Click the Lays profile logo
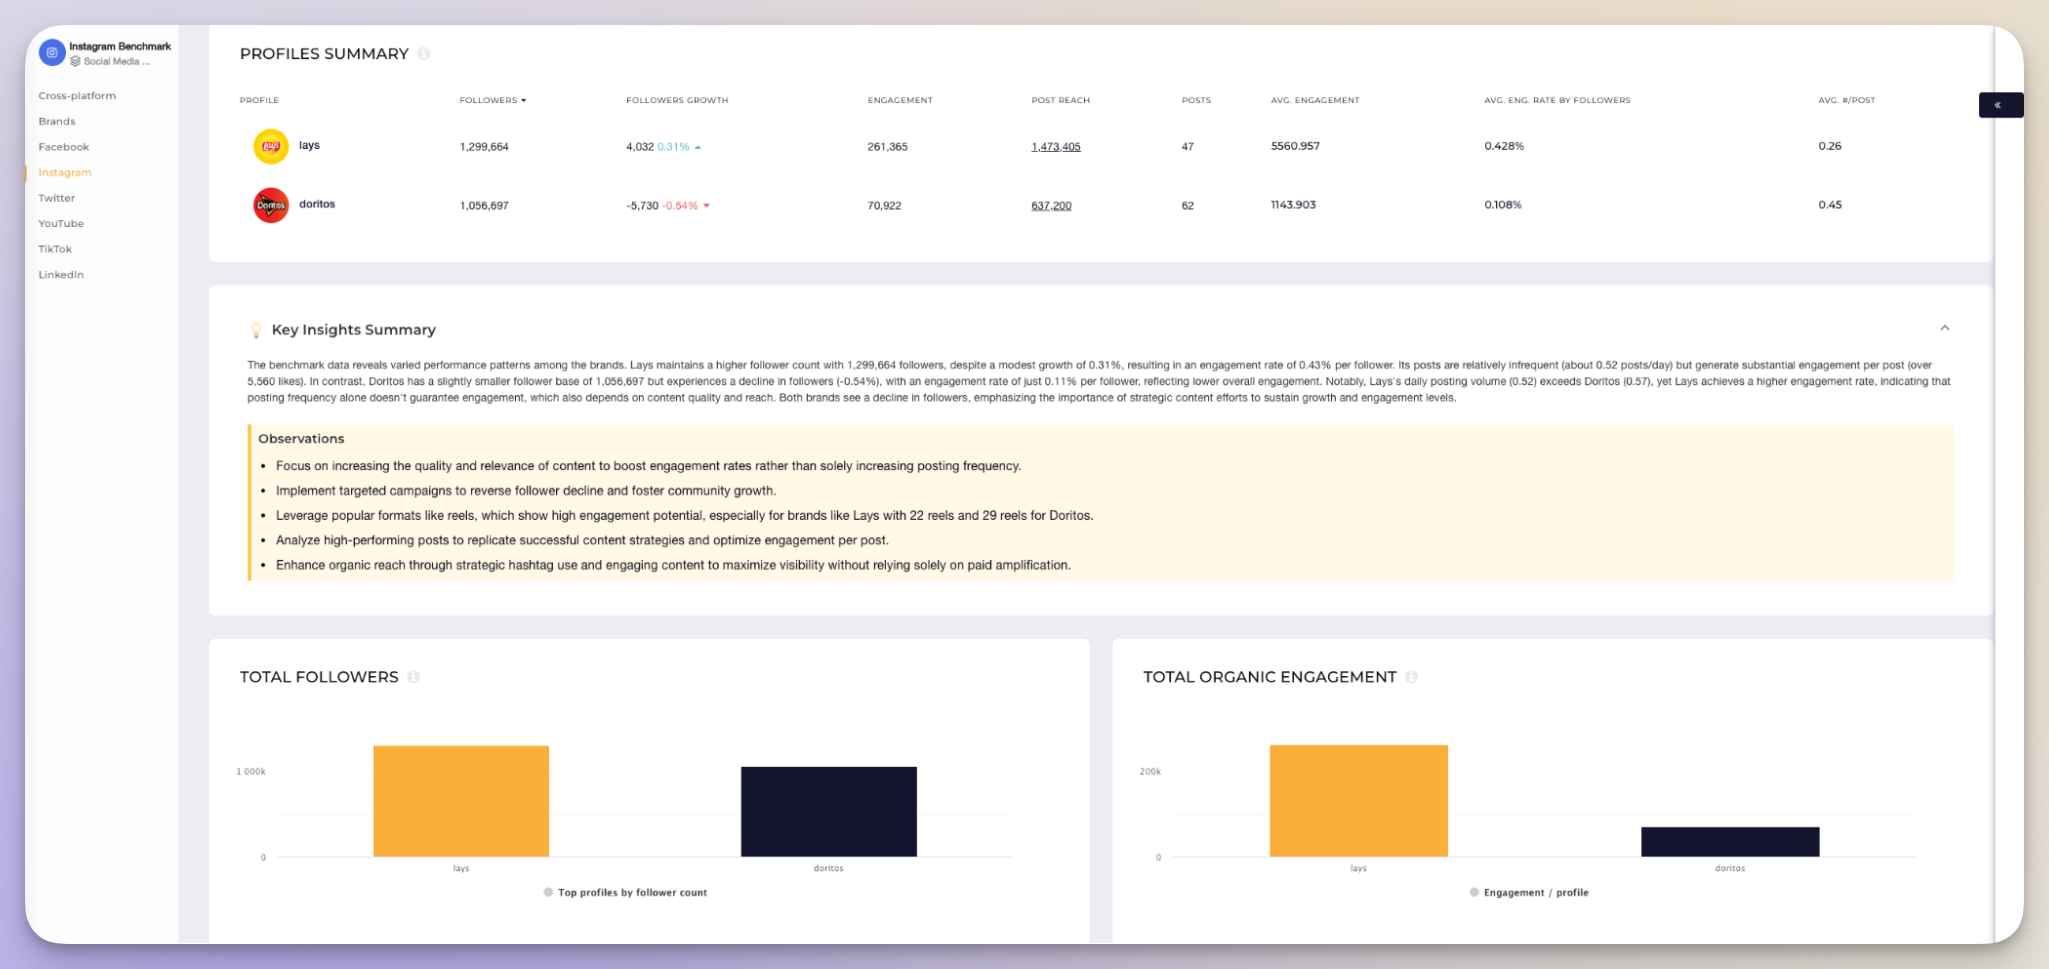Image resolution: width=2049 pixels, height=969 pixels. (x=271, y=146)
